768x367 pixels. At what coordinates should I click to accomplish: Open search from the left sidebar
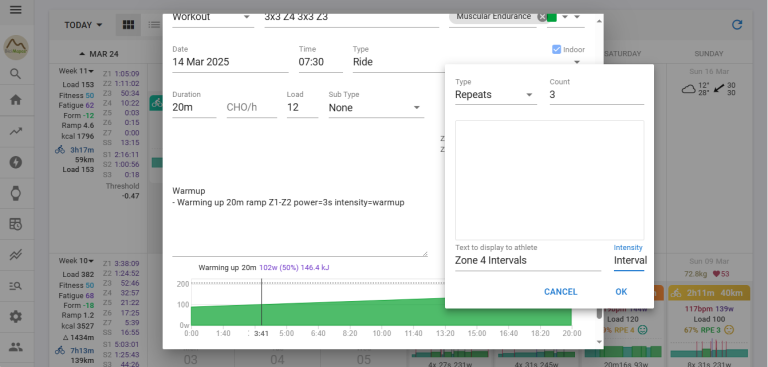coord(16,74)
